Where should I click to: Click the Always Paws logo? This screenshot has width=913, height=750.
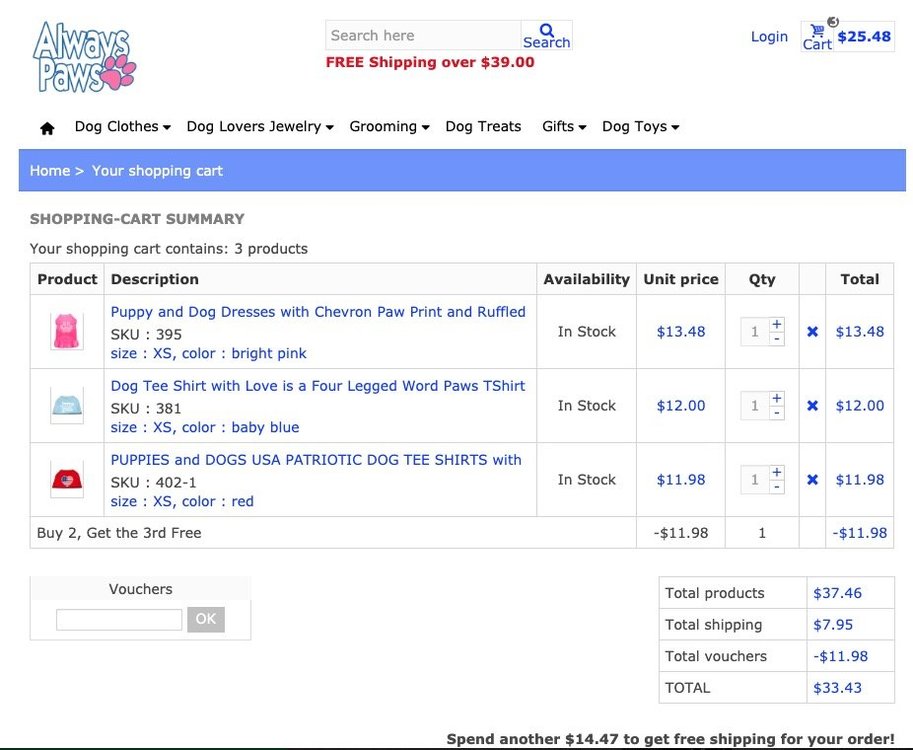pos(84,58)
